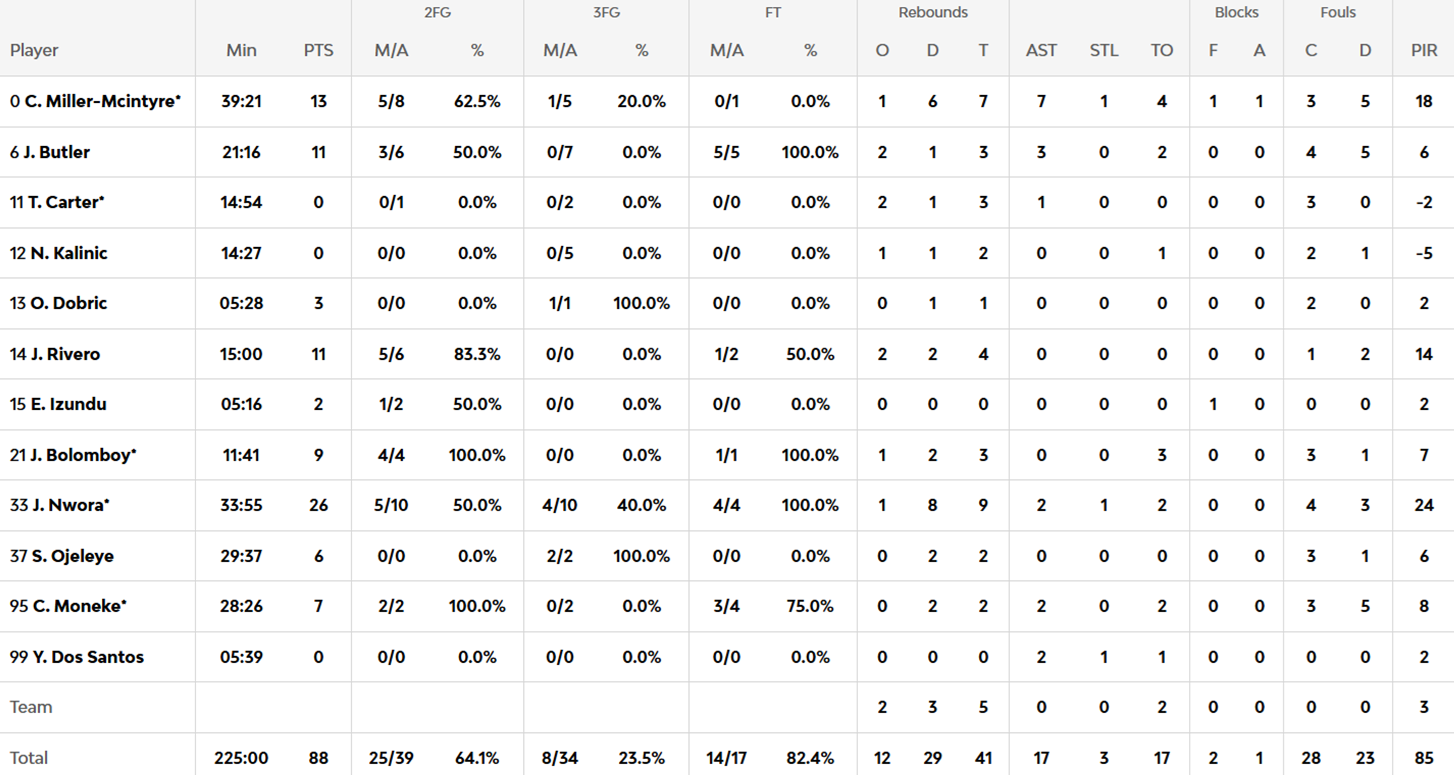Image resolution: width=1454 pixels, height=775 pixels.
Task: Click the AST column header
Action: (1041, 50)
